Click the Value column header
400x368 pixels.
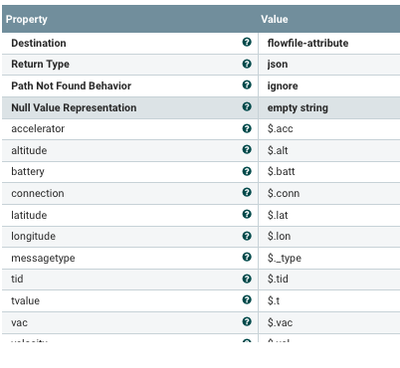coord(329,19)
